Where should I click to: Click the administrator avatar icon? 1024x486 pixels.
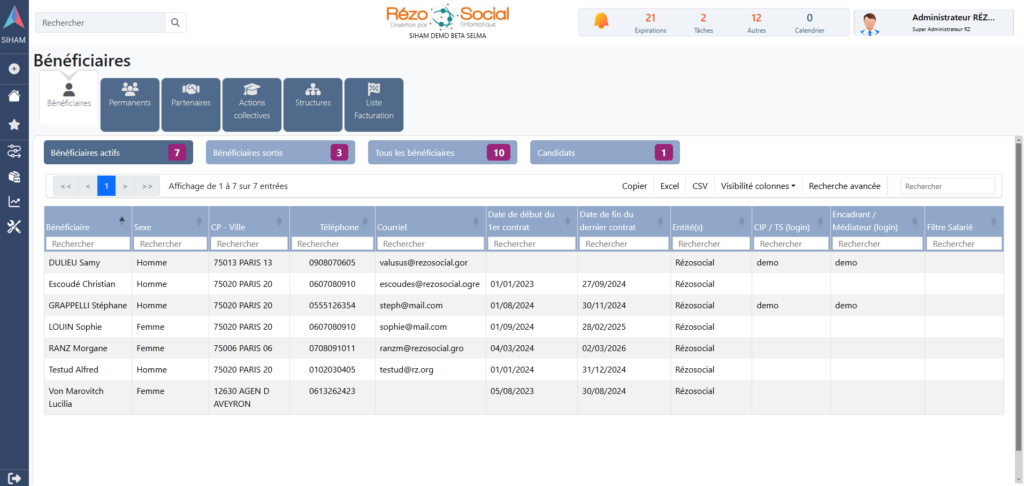[869, 23]
